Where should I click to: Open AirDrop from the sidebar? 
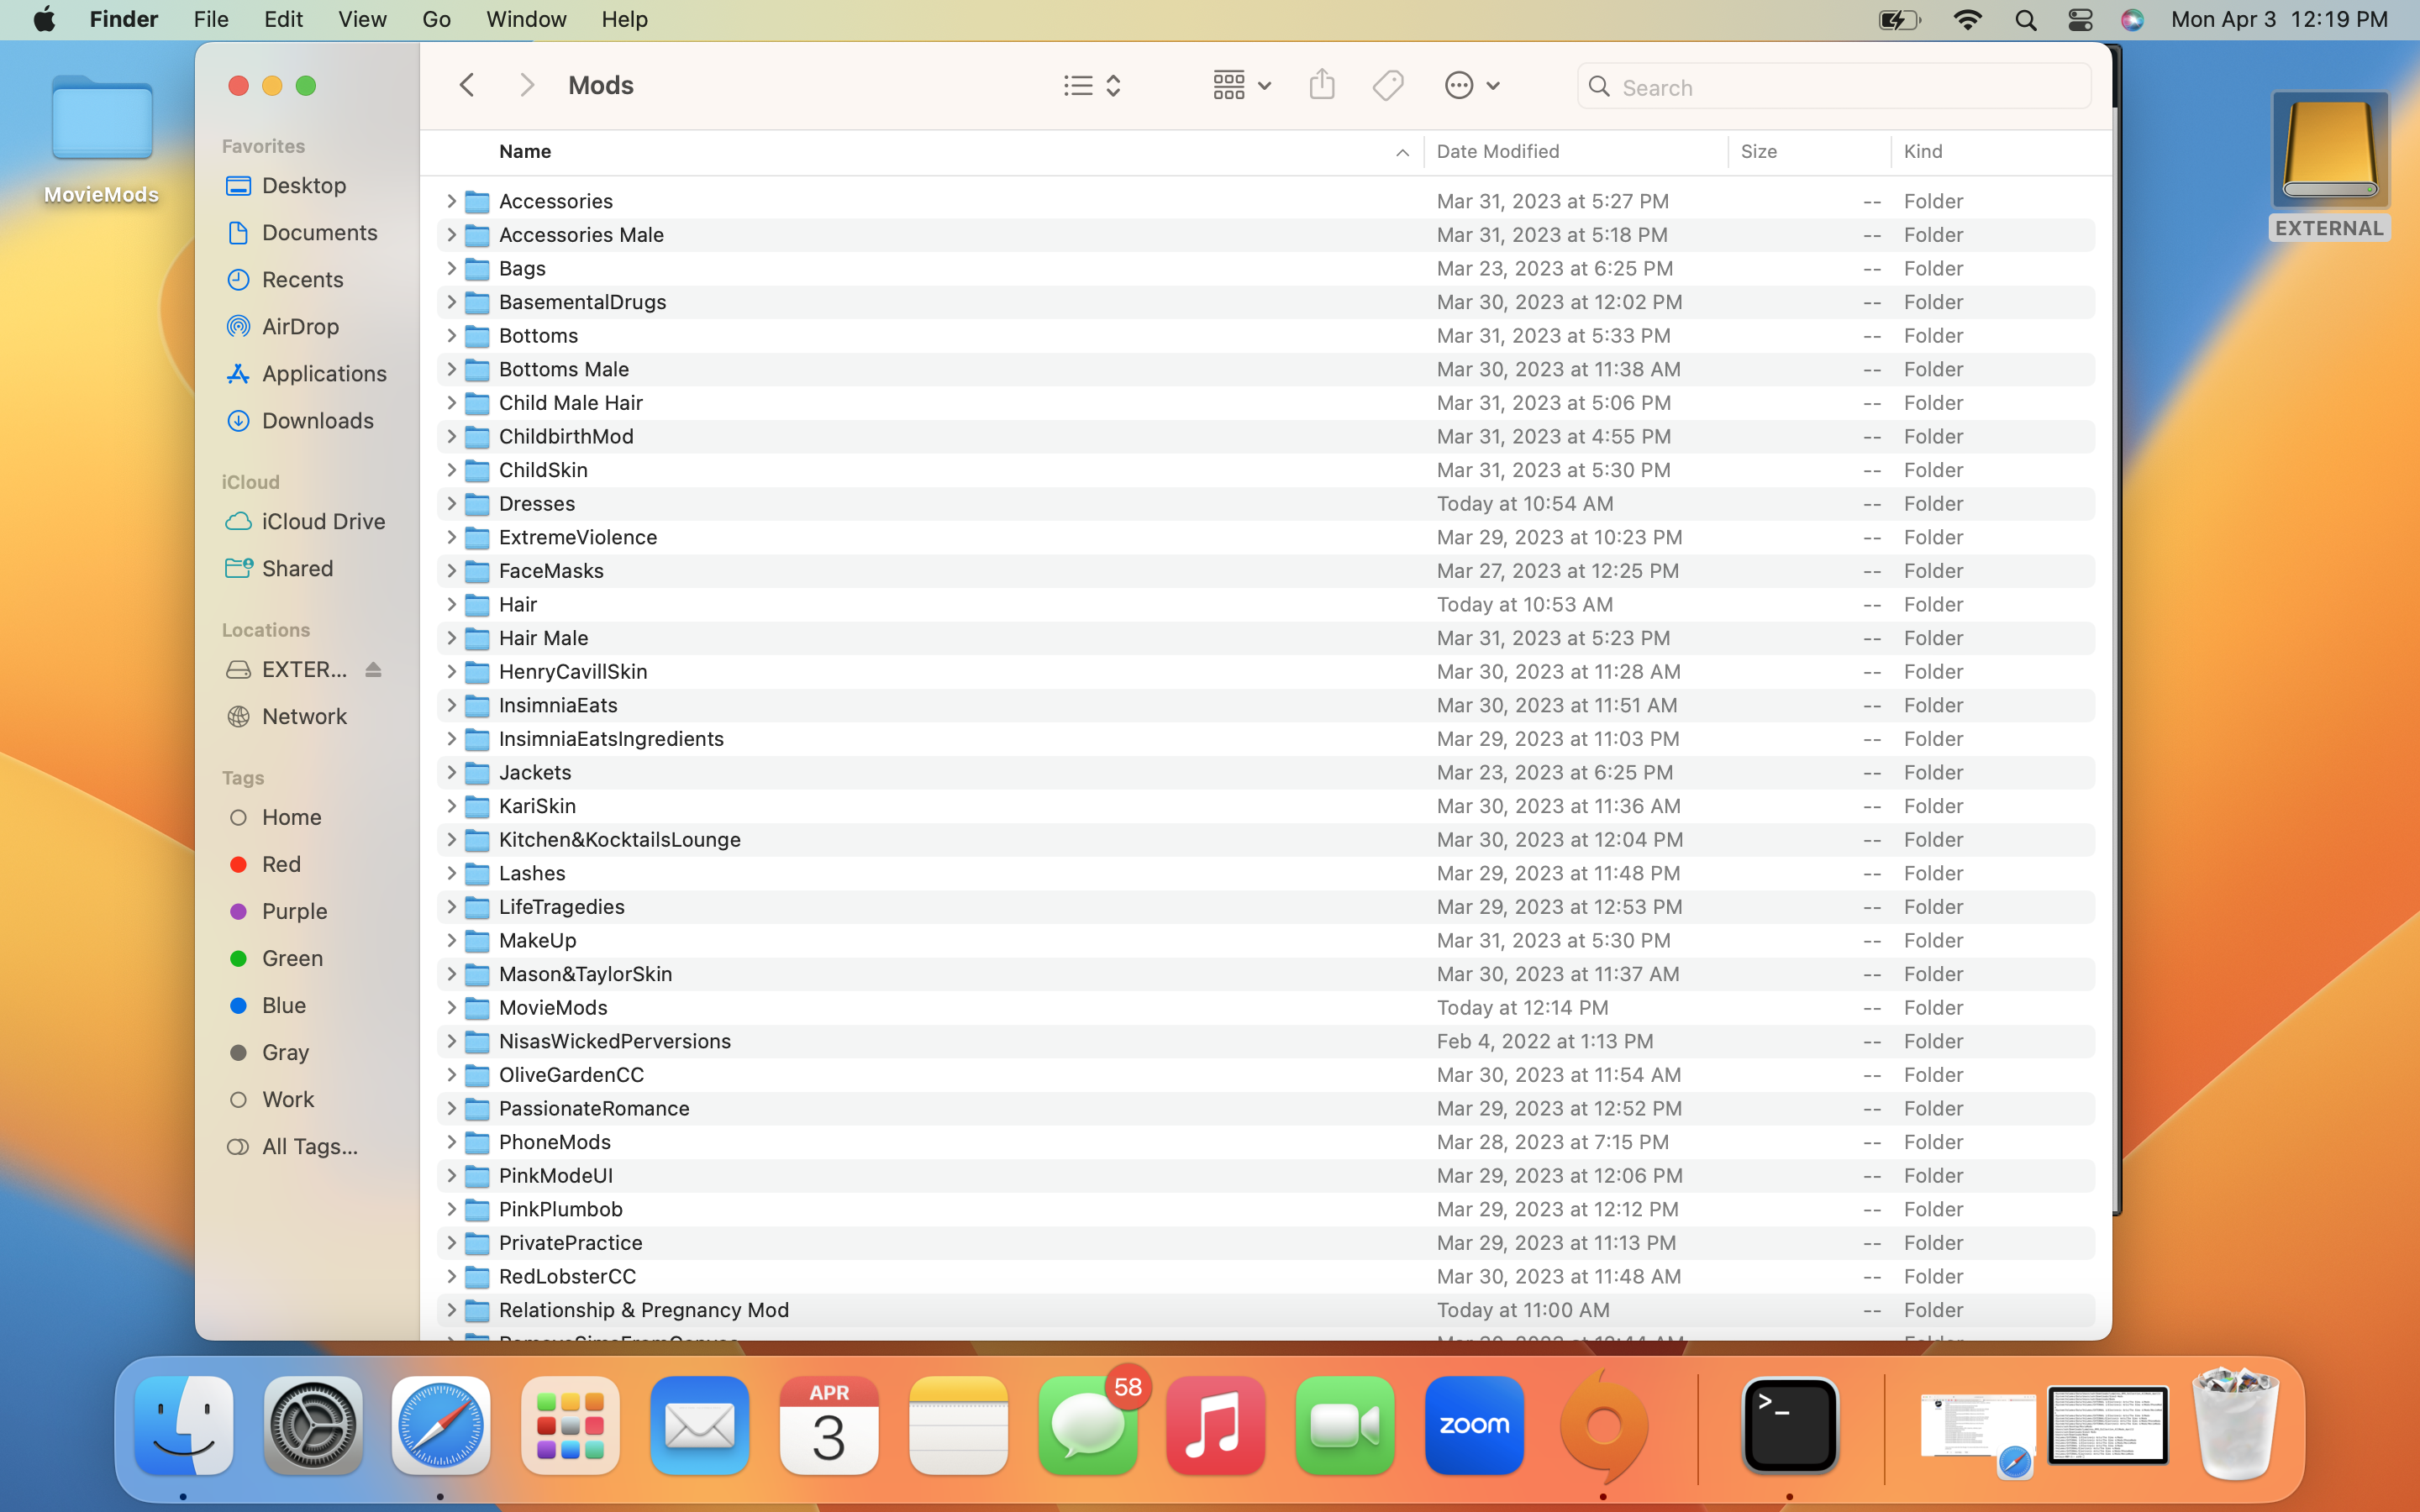point(299,326)
